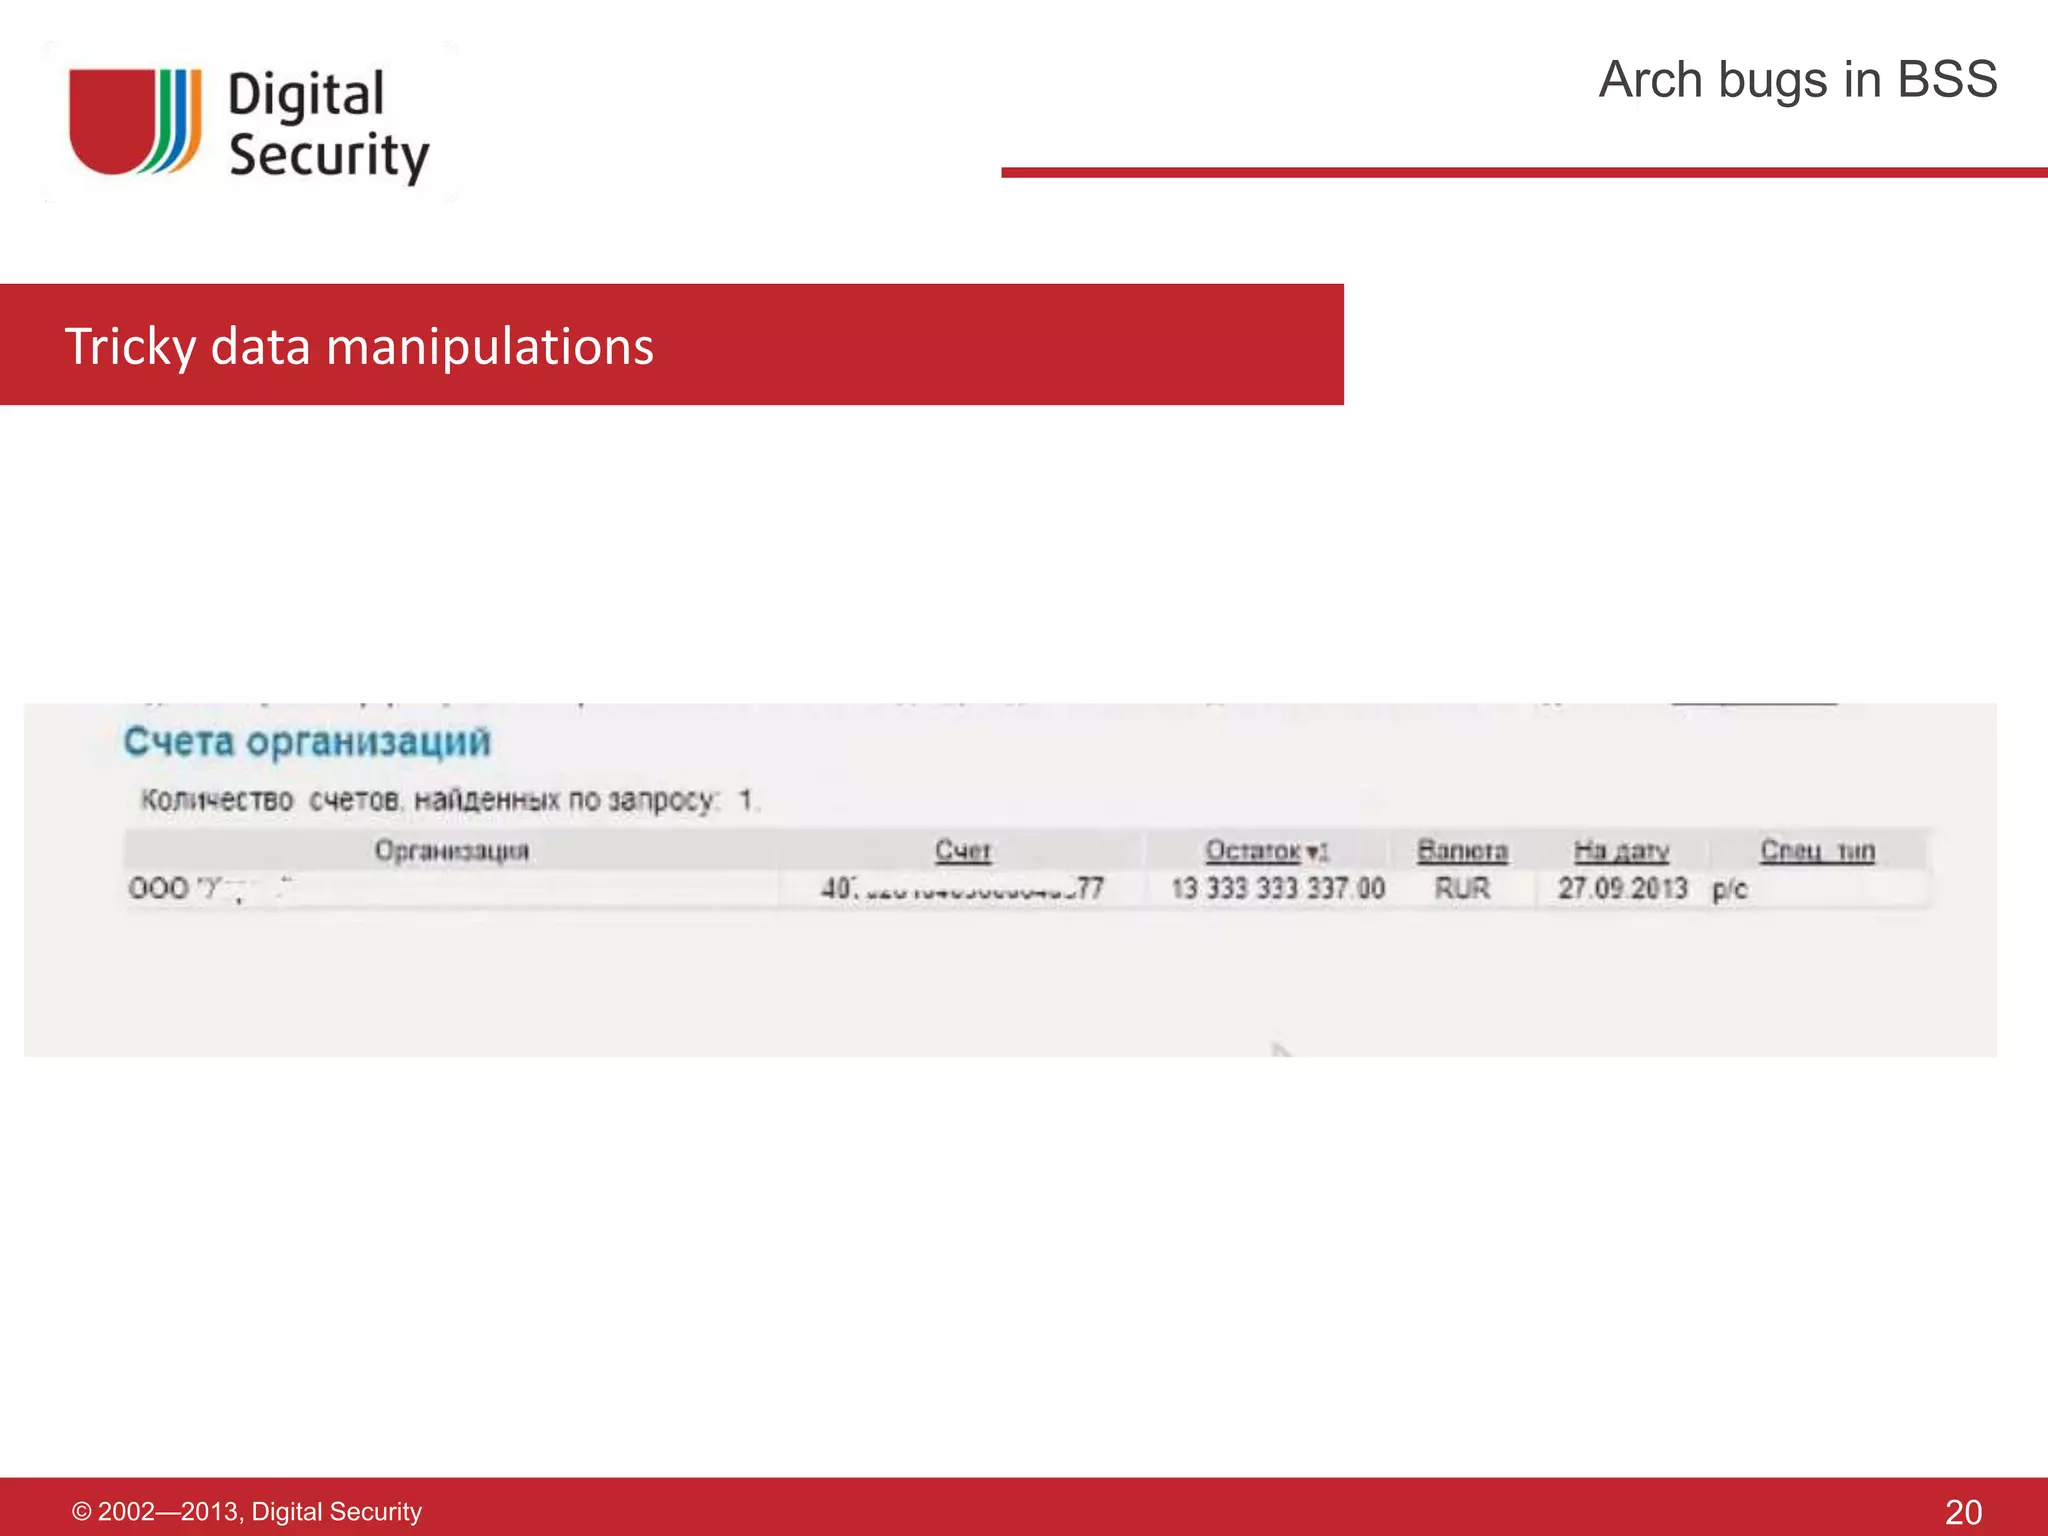Click the account number ending in 77
Viewport: 2048px width, 1536px height.
point(962,888)
